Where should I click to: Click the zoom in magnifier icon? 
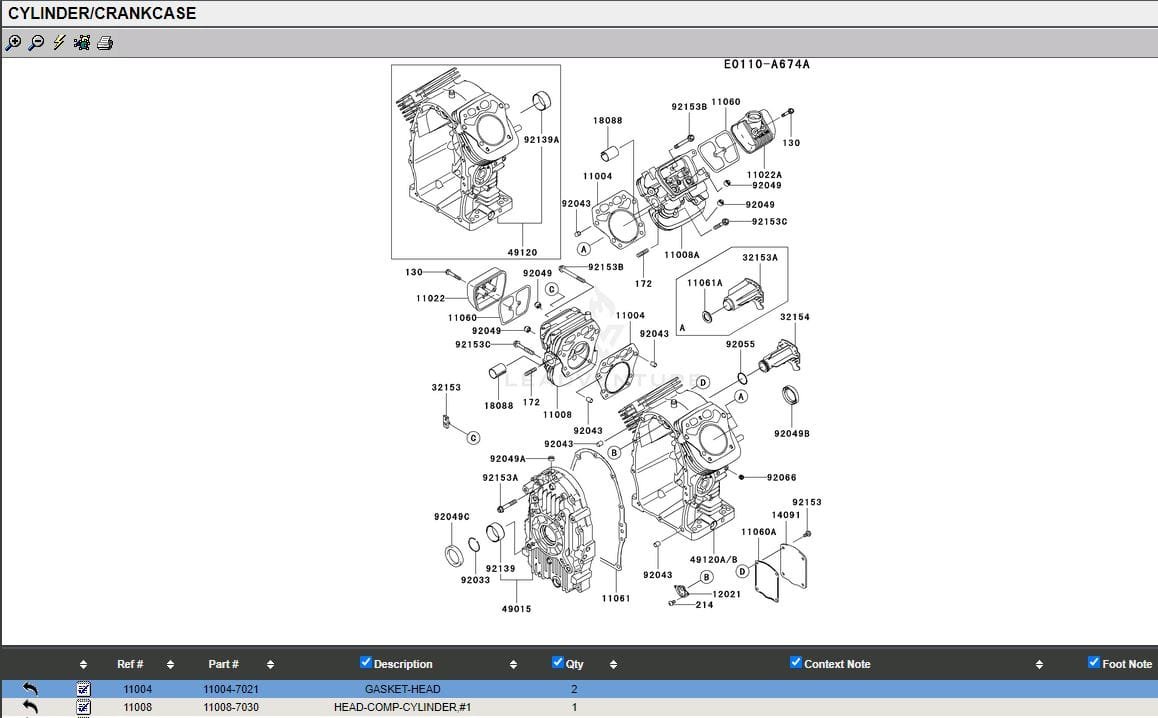(x=13, y=43)
